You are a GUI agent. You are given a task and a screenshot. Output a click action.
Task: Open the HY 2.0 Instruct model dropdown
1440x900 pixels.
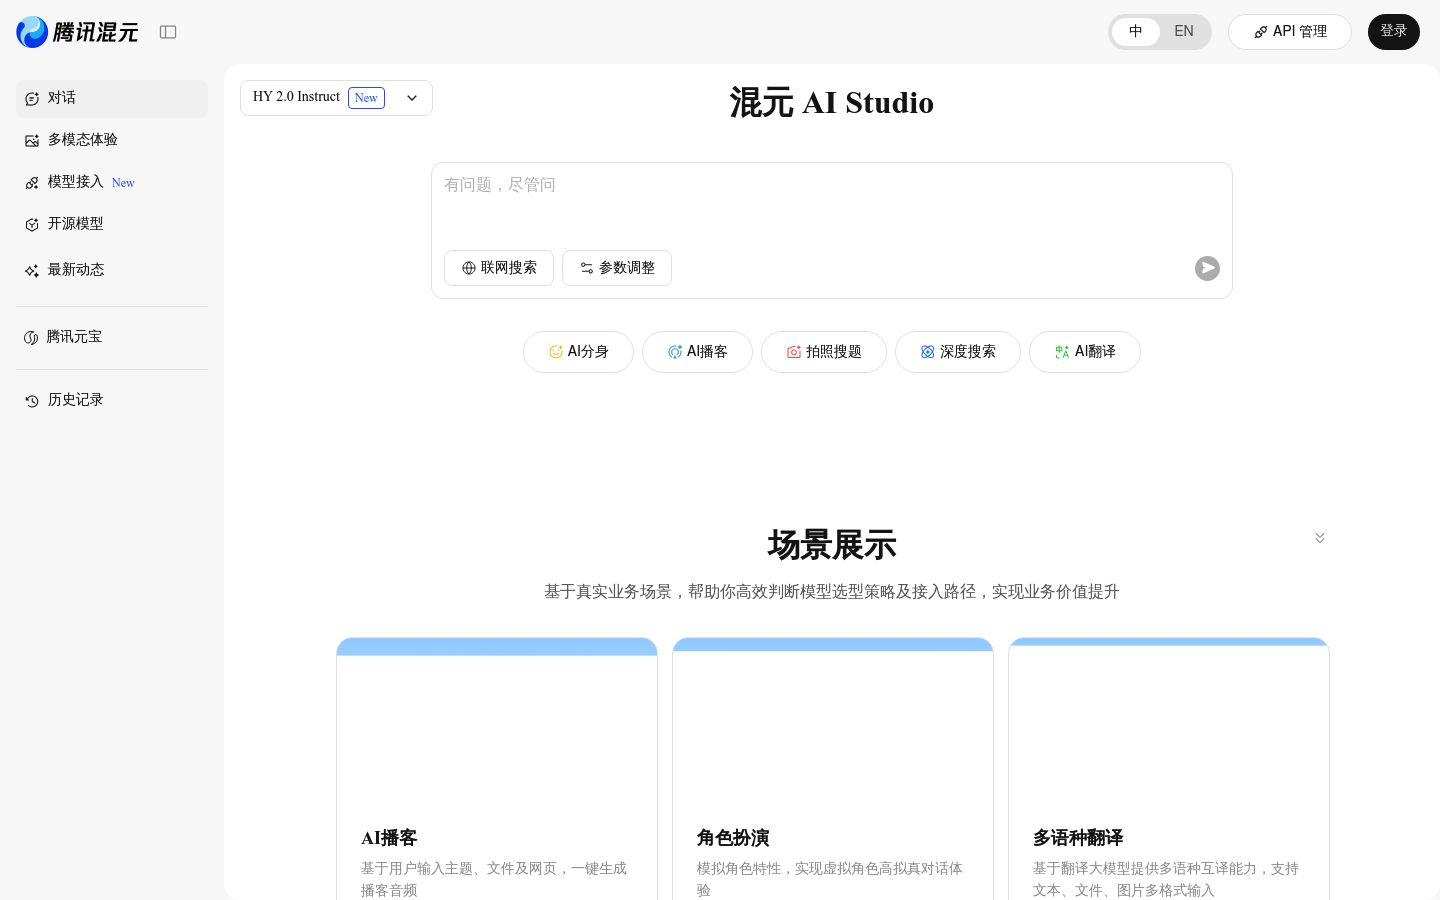coord(336,98)
